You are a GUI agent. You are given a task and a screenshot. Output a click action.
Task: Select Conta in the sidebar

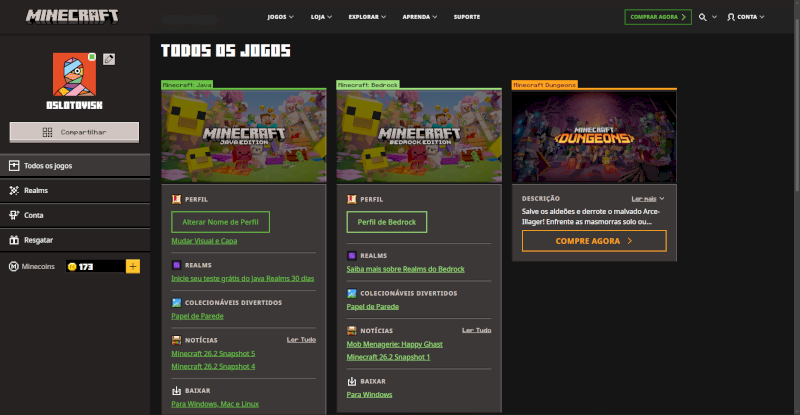pyautogui.click(x=75, y=215)
